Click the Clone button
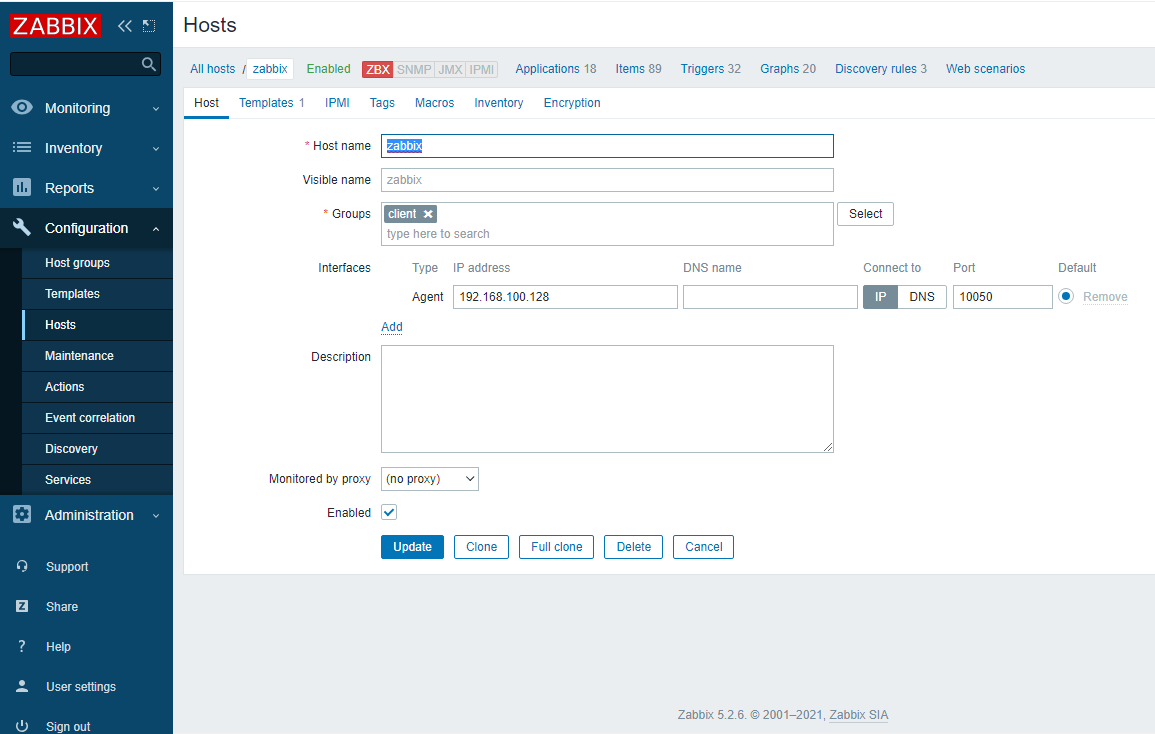1155x734 pixels. (x=482, y=547)
